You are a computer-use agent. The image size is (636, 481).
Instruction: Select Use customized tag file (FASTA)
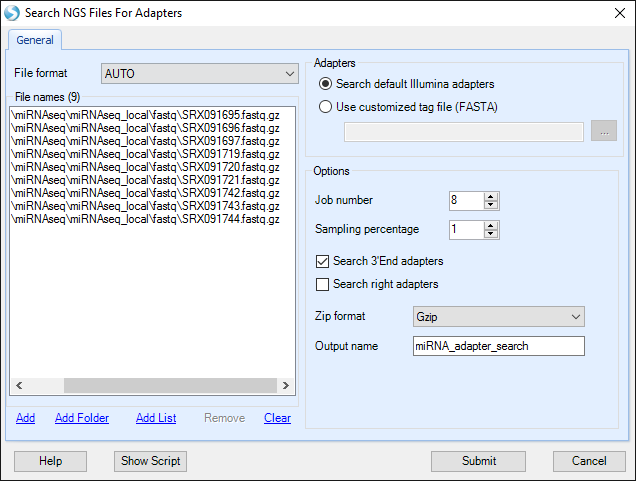[x=325, y=107]
